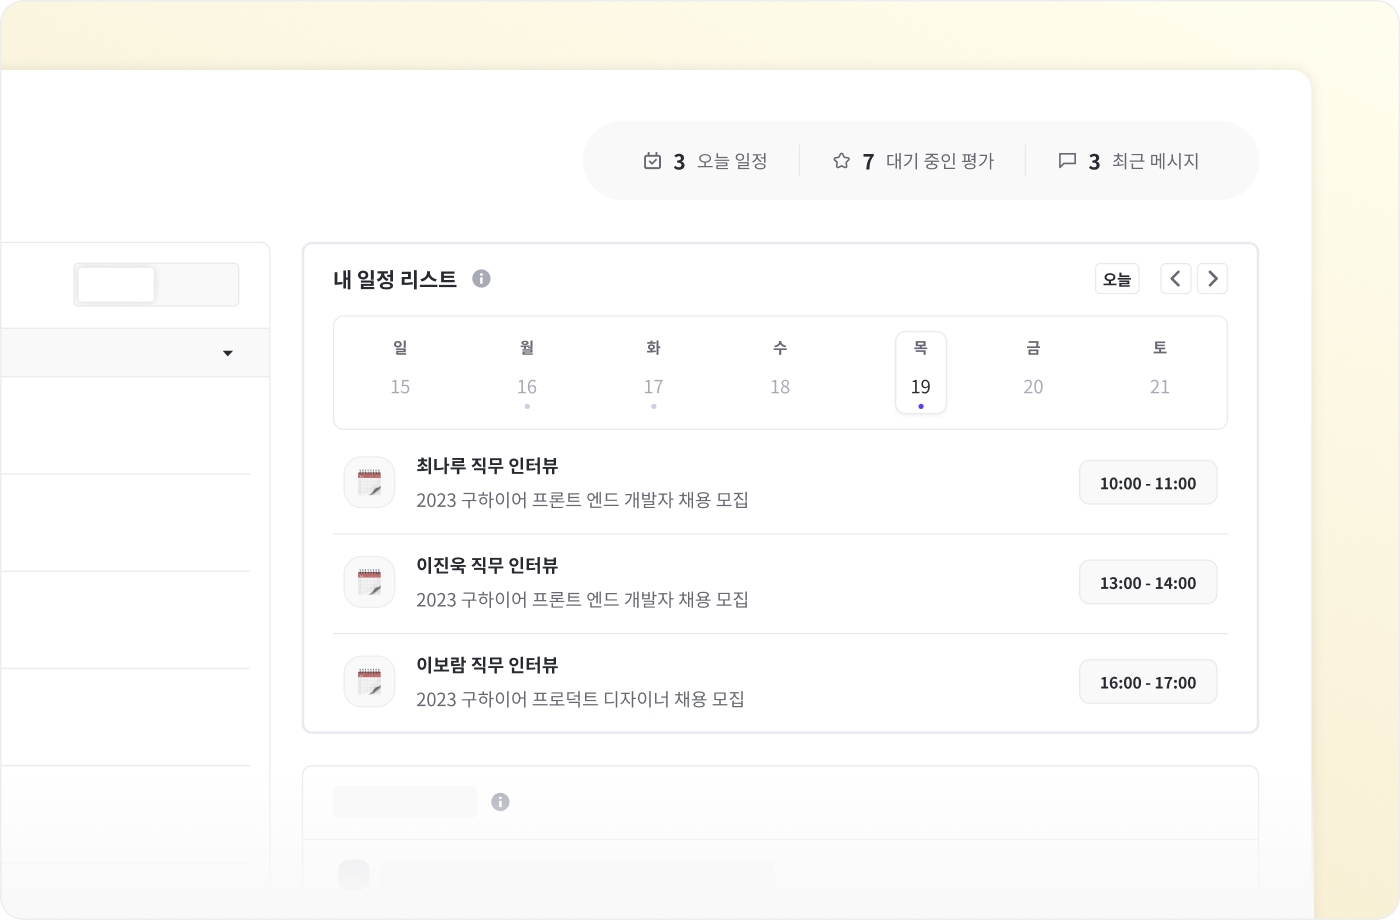Image resolution: width=1400 pixels, height=920 pixels.
Task: Click calendar icon of 이보람 직무 인터뷰
Action: [369, 682]
